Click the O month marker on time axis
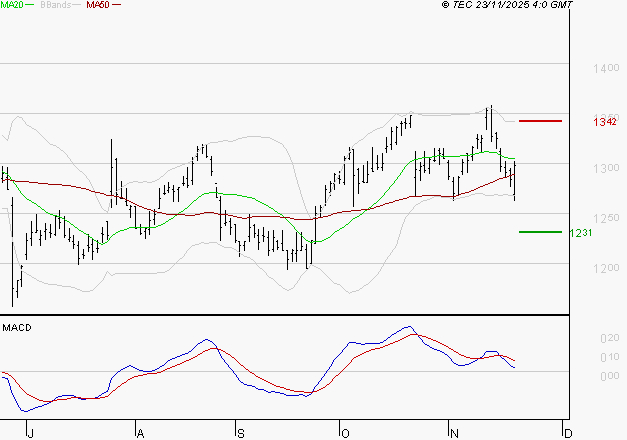The image size is (627, 440). [345, 434]
